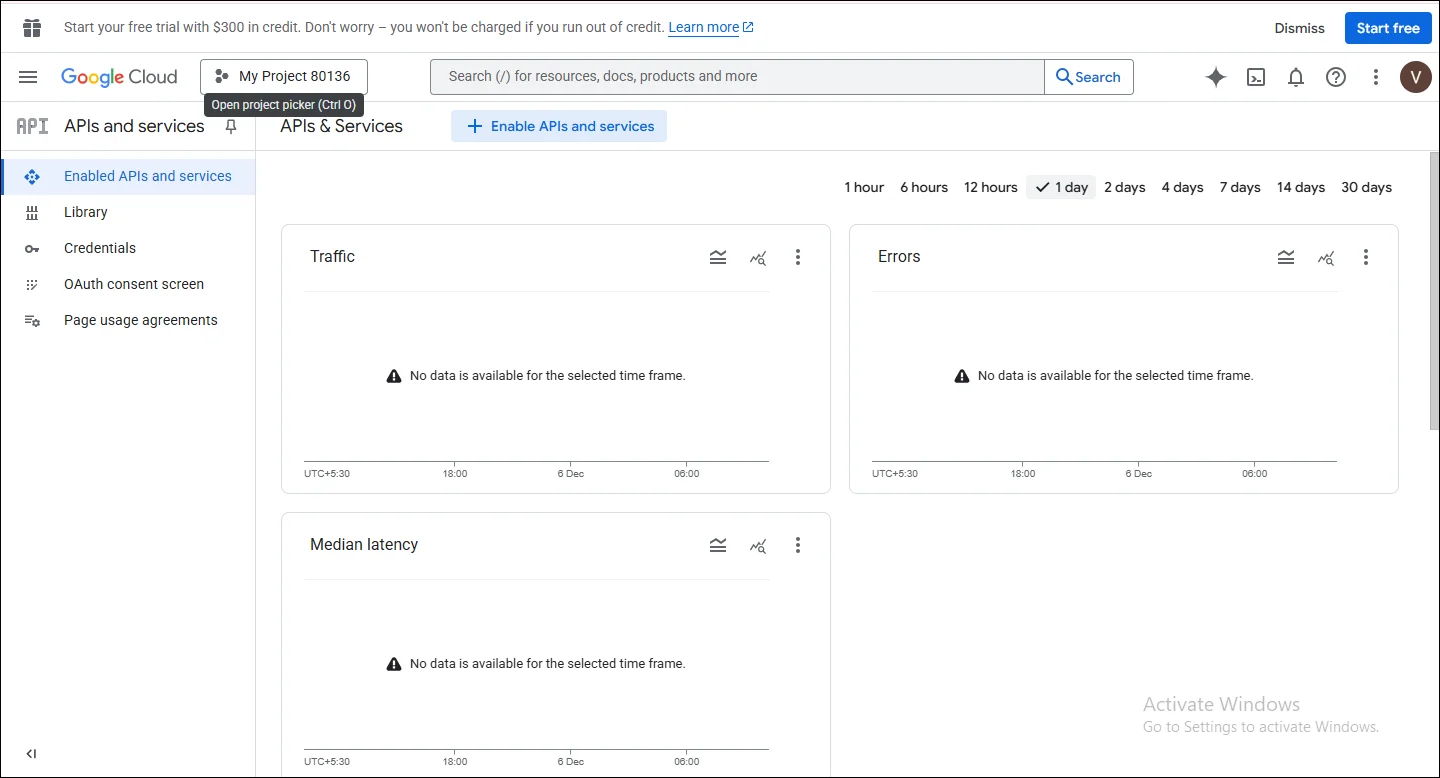The width and height of the screenshot is (1440, 778).
Task: Select the 14 days time range
Action: click(1301, 187)
